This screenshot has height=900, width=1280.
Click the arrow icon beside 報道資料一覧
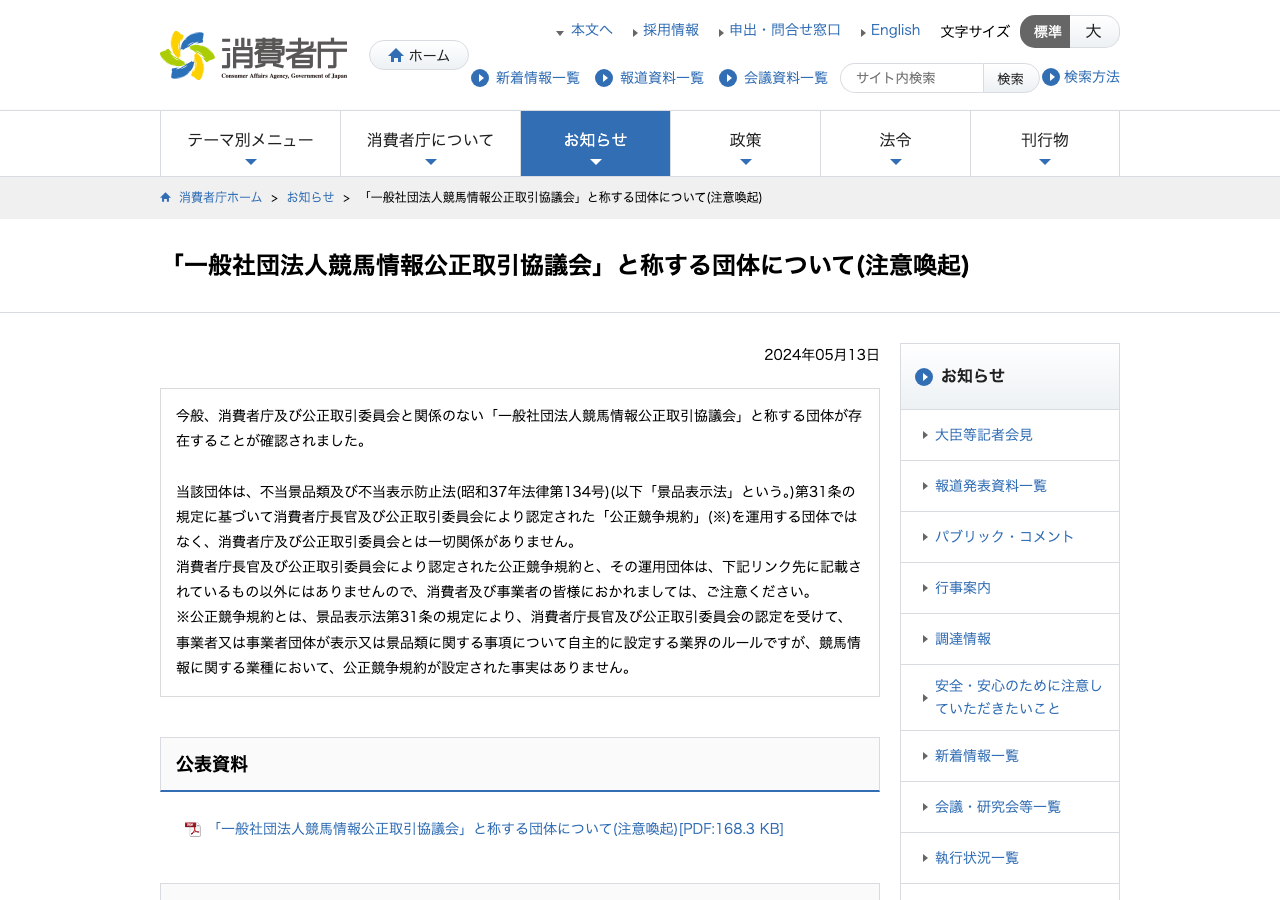pos(604,78)
